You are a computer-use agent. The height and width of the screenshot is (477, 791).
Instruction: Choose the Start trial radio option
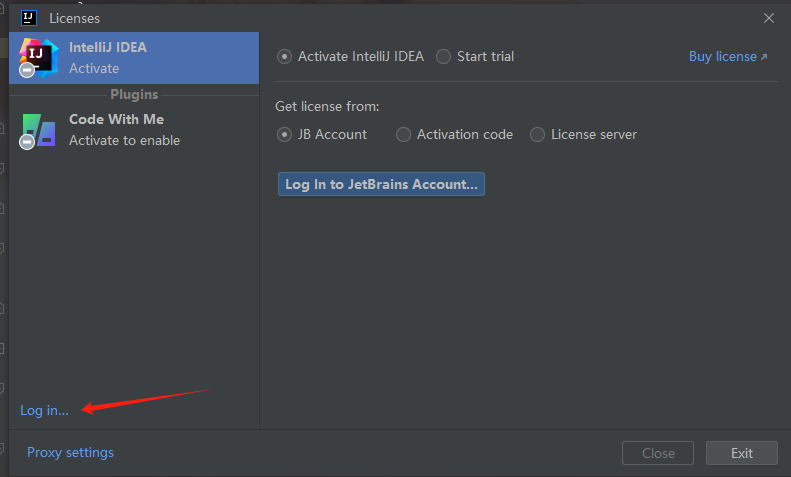444,57
